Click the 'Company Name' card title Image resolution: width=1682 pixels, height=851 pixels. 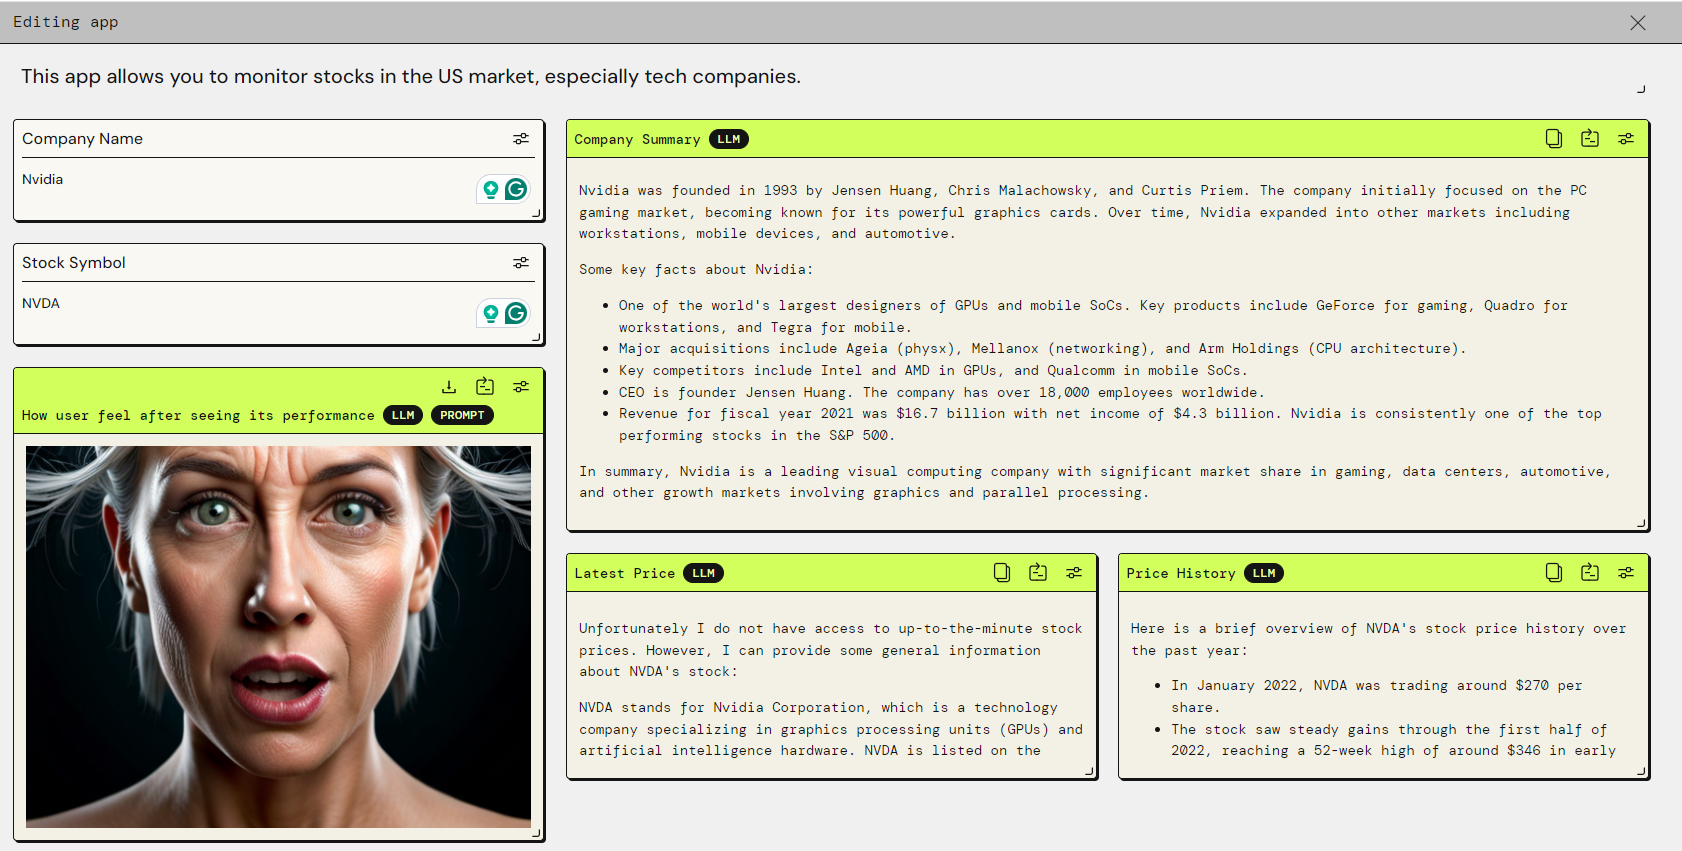82,139
